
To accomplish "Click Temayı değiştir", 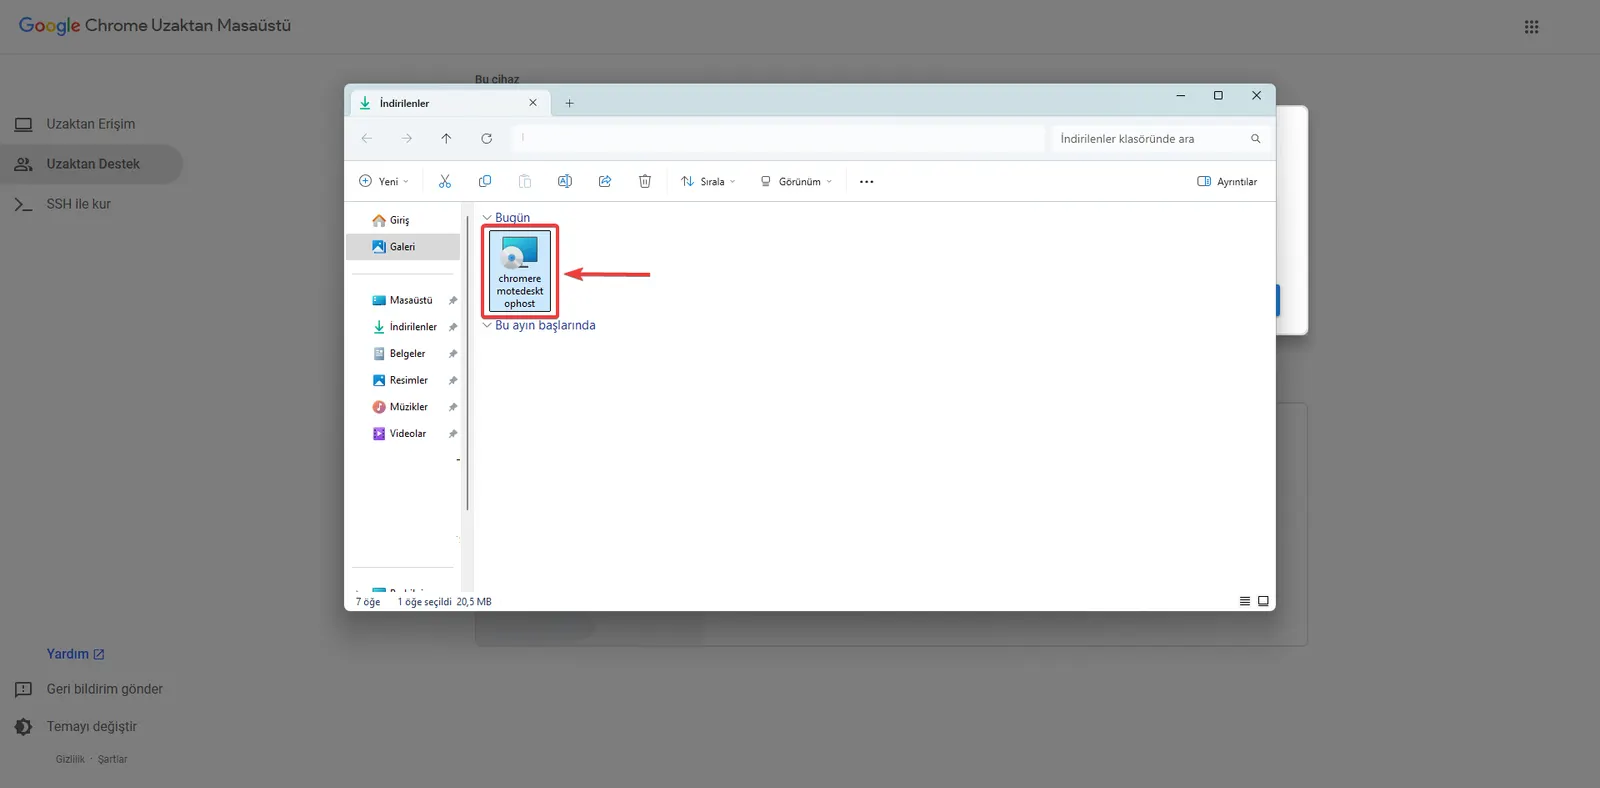I will pos(91,726).
